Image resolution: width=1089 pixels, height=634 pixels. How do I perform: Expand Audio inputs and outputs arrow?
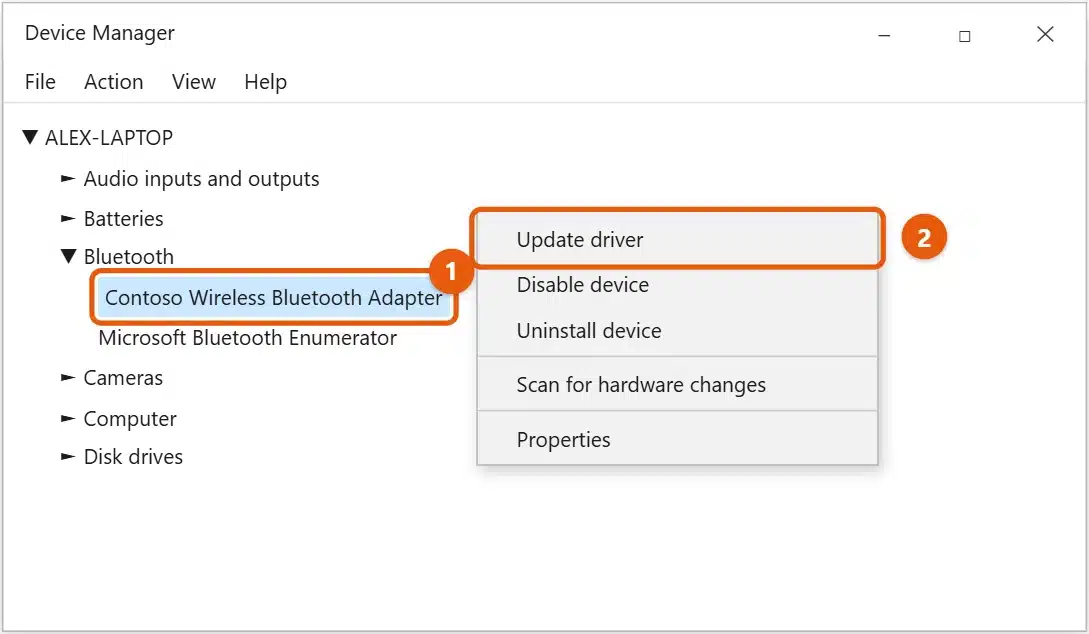(x=67, y=178)
